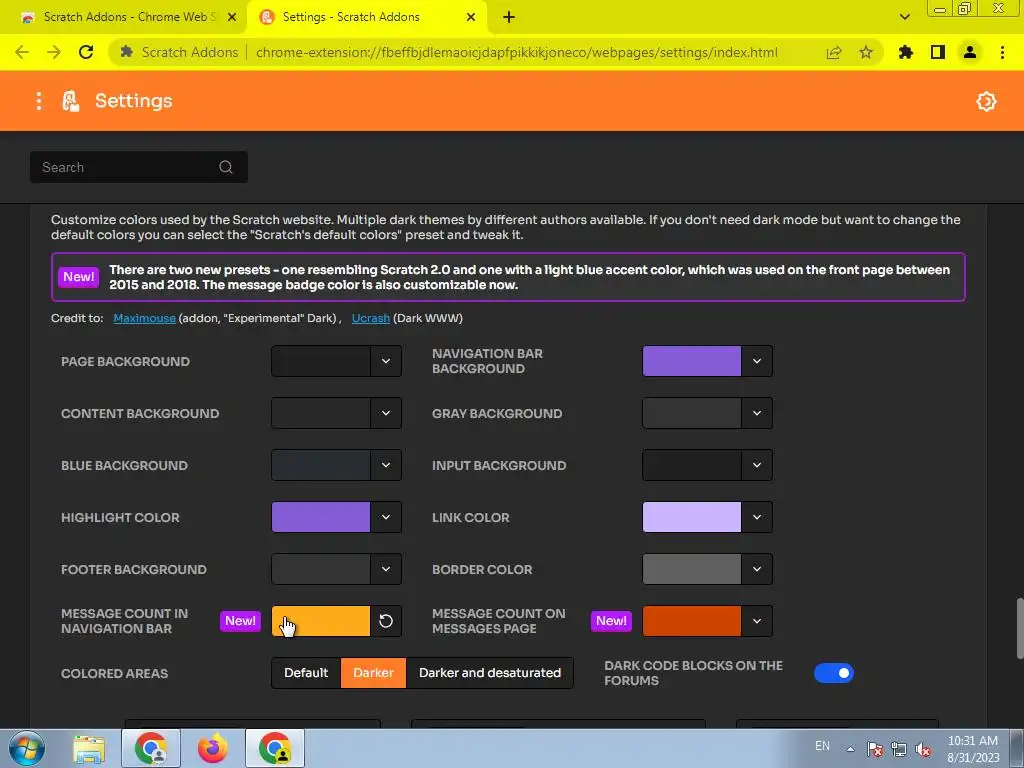Open the Windows Start menu

(x=27, y=748)
